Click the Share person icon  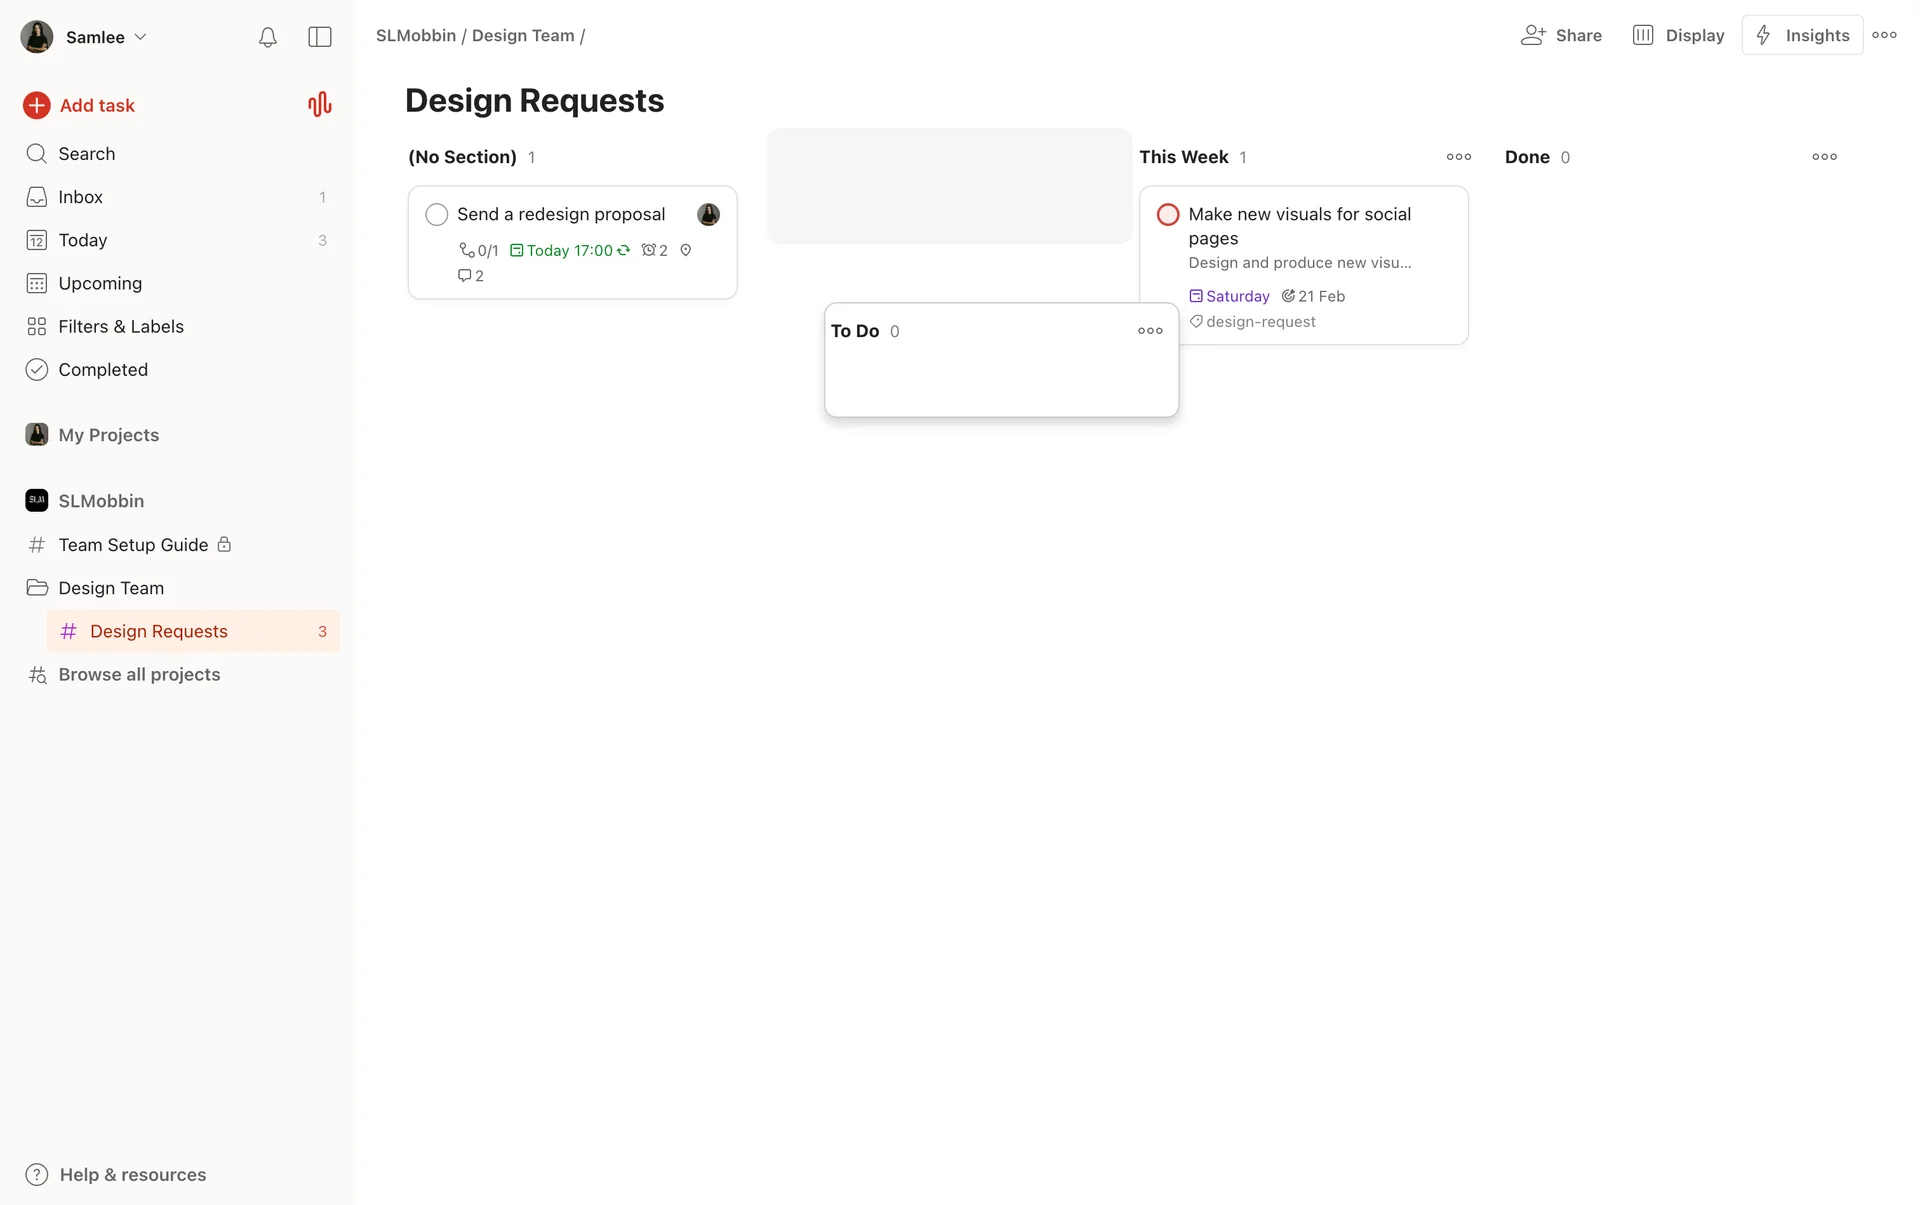(1533, 35)
